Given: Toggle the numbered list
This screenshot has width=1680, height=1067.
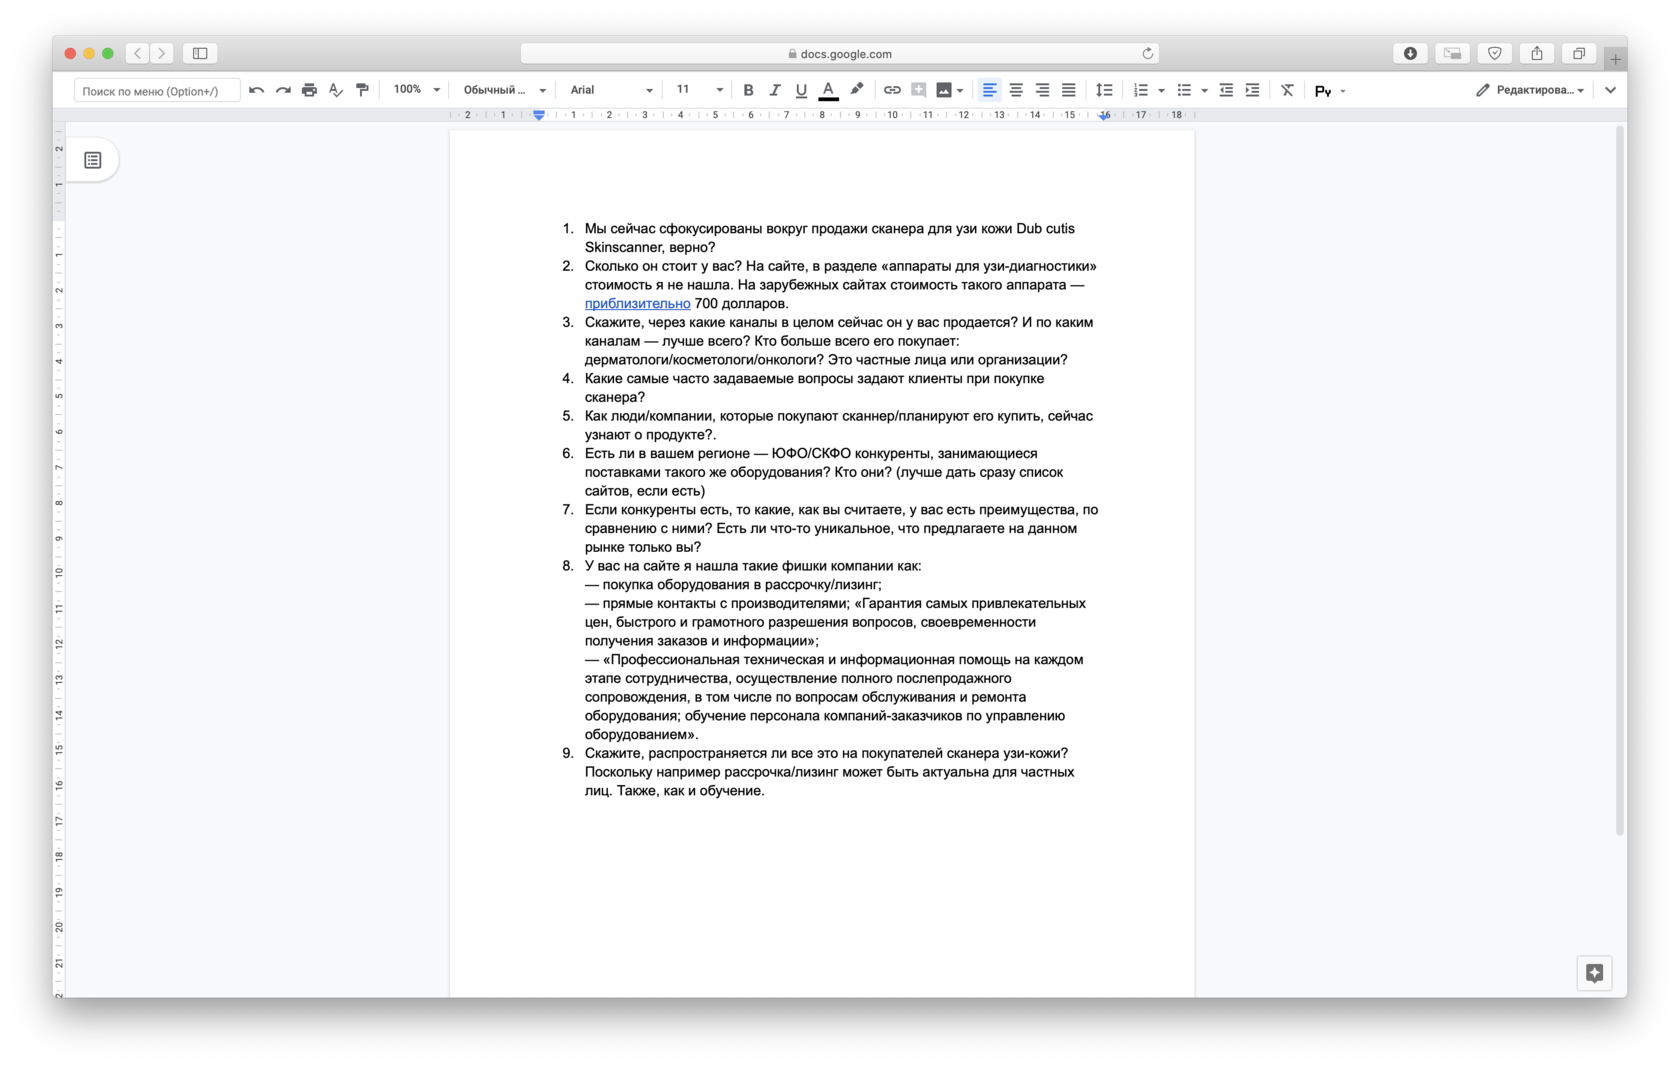Looking at the screenshot, I should click(1140, 90).
